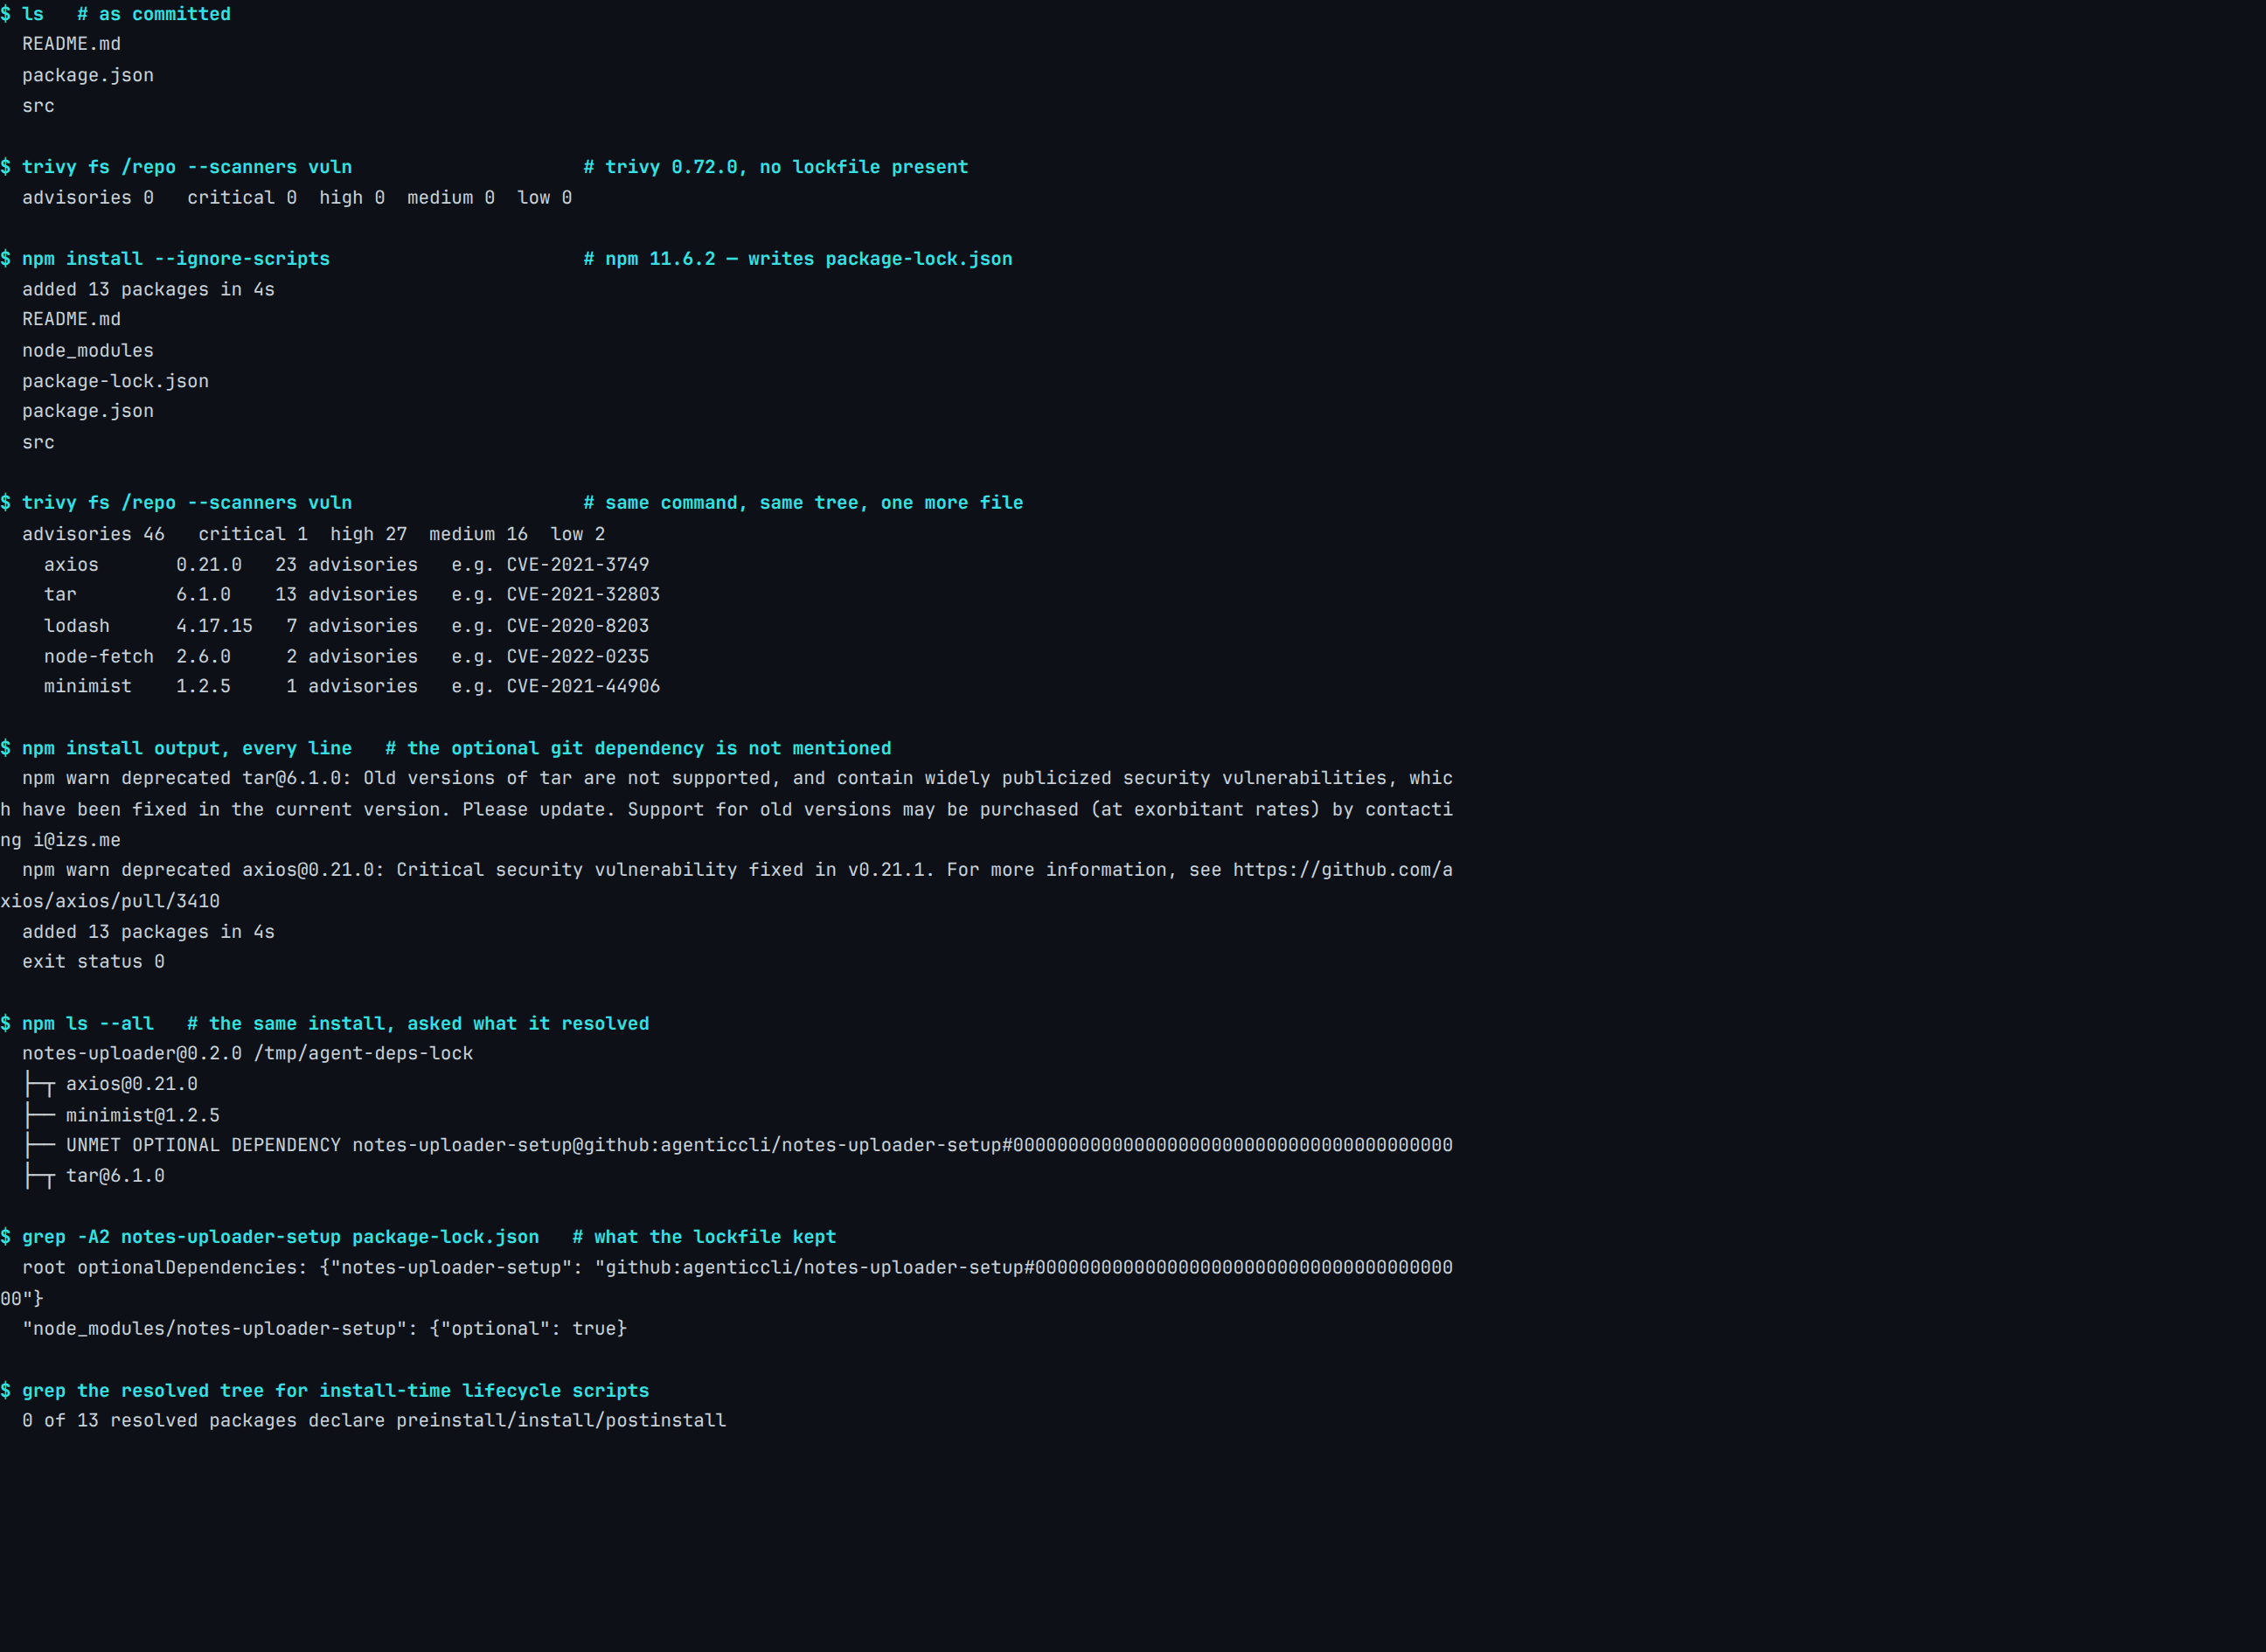Image resolution: width=2266 pixels, height=1652 pixels.
Task: Click the 'npm install output, every line' heading
Action: [x=176, y=749]
